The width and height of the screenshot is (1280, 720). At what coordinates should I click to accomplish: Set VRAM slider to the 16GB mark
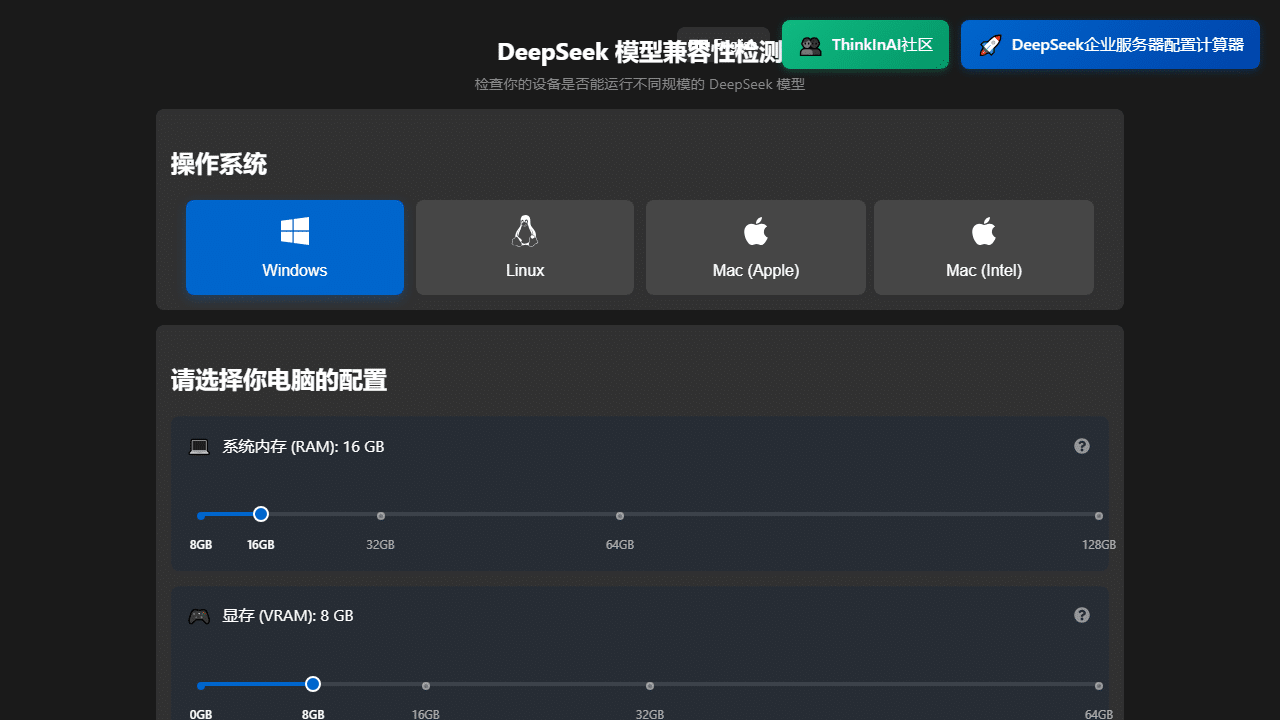click(426, 686)
